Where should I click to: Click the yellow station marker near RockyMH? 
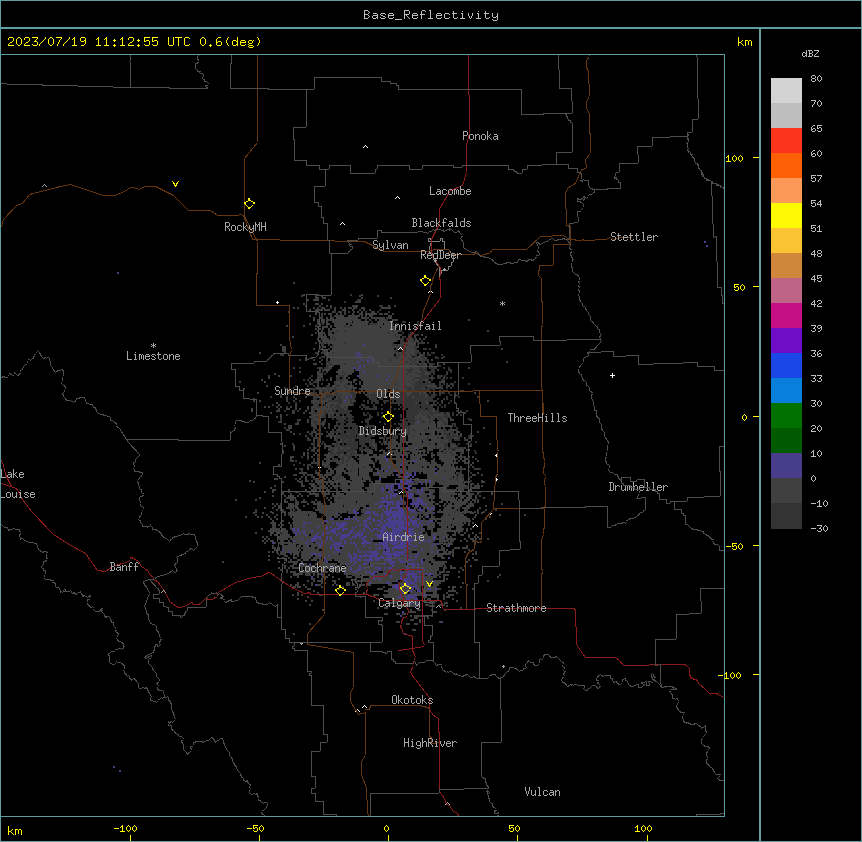coord(250,204)
